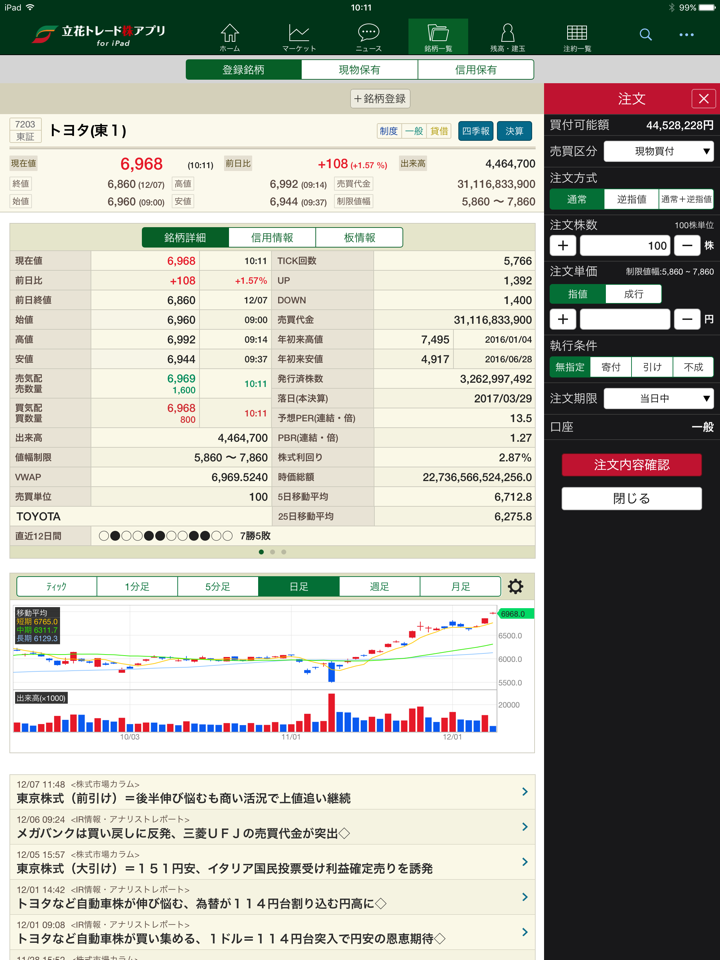Expand the 売買区分 現物買付 dropdown
720x960 pixels.
coord(659,151)
